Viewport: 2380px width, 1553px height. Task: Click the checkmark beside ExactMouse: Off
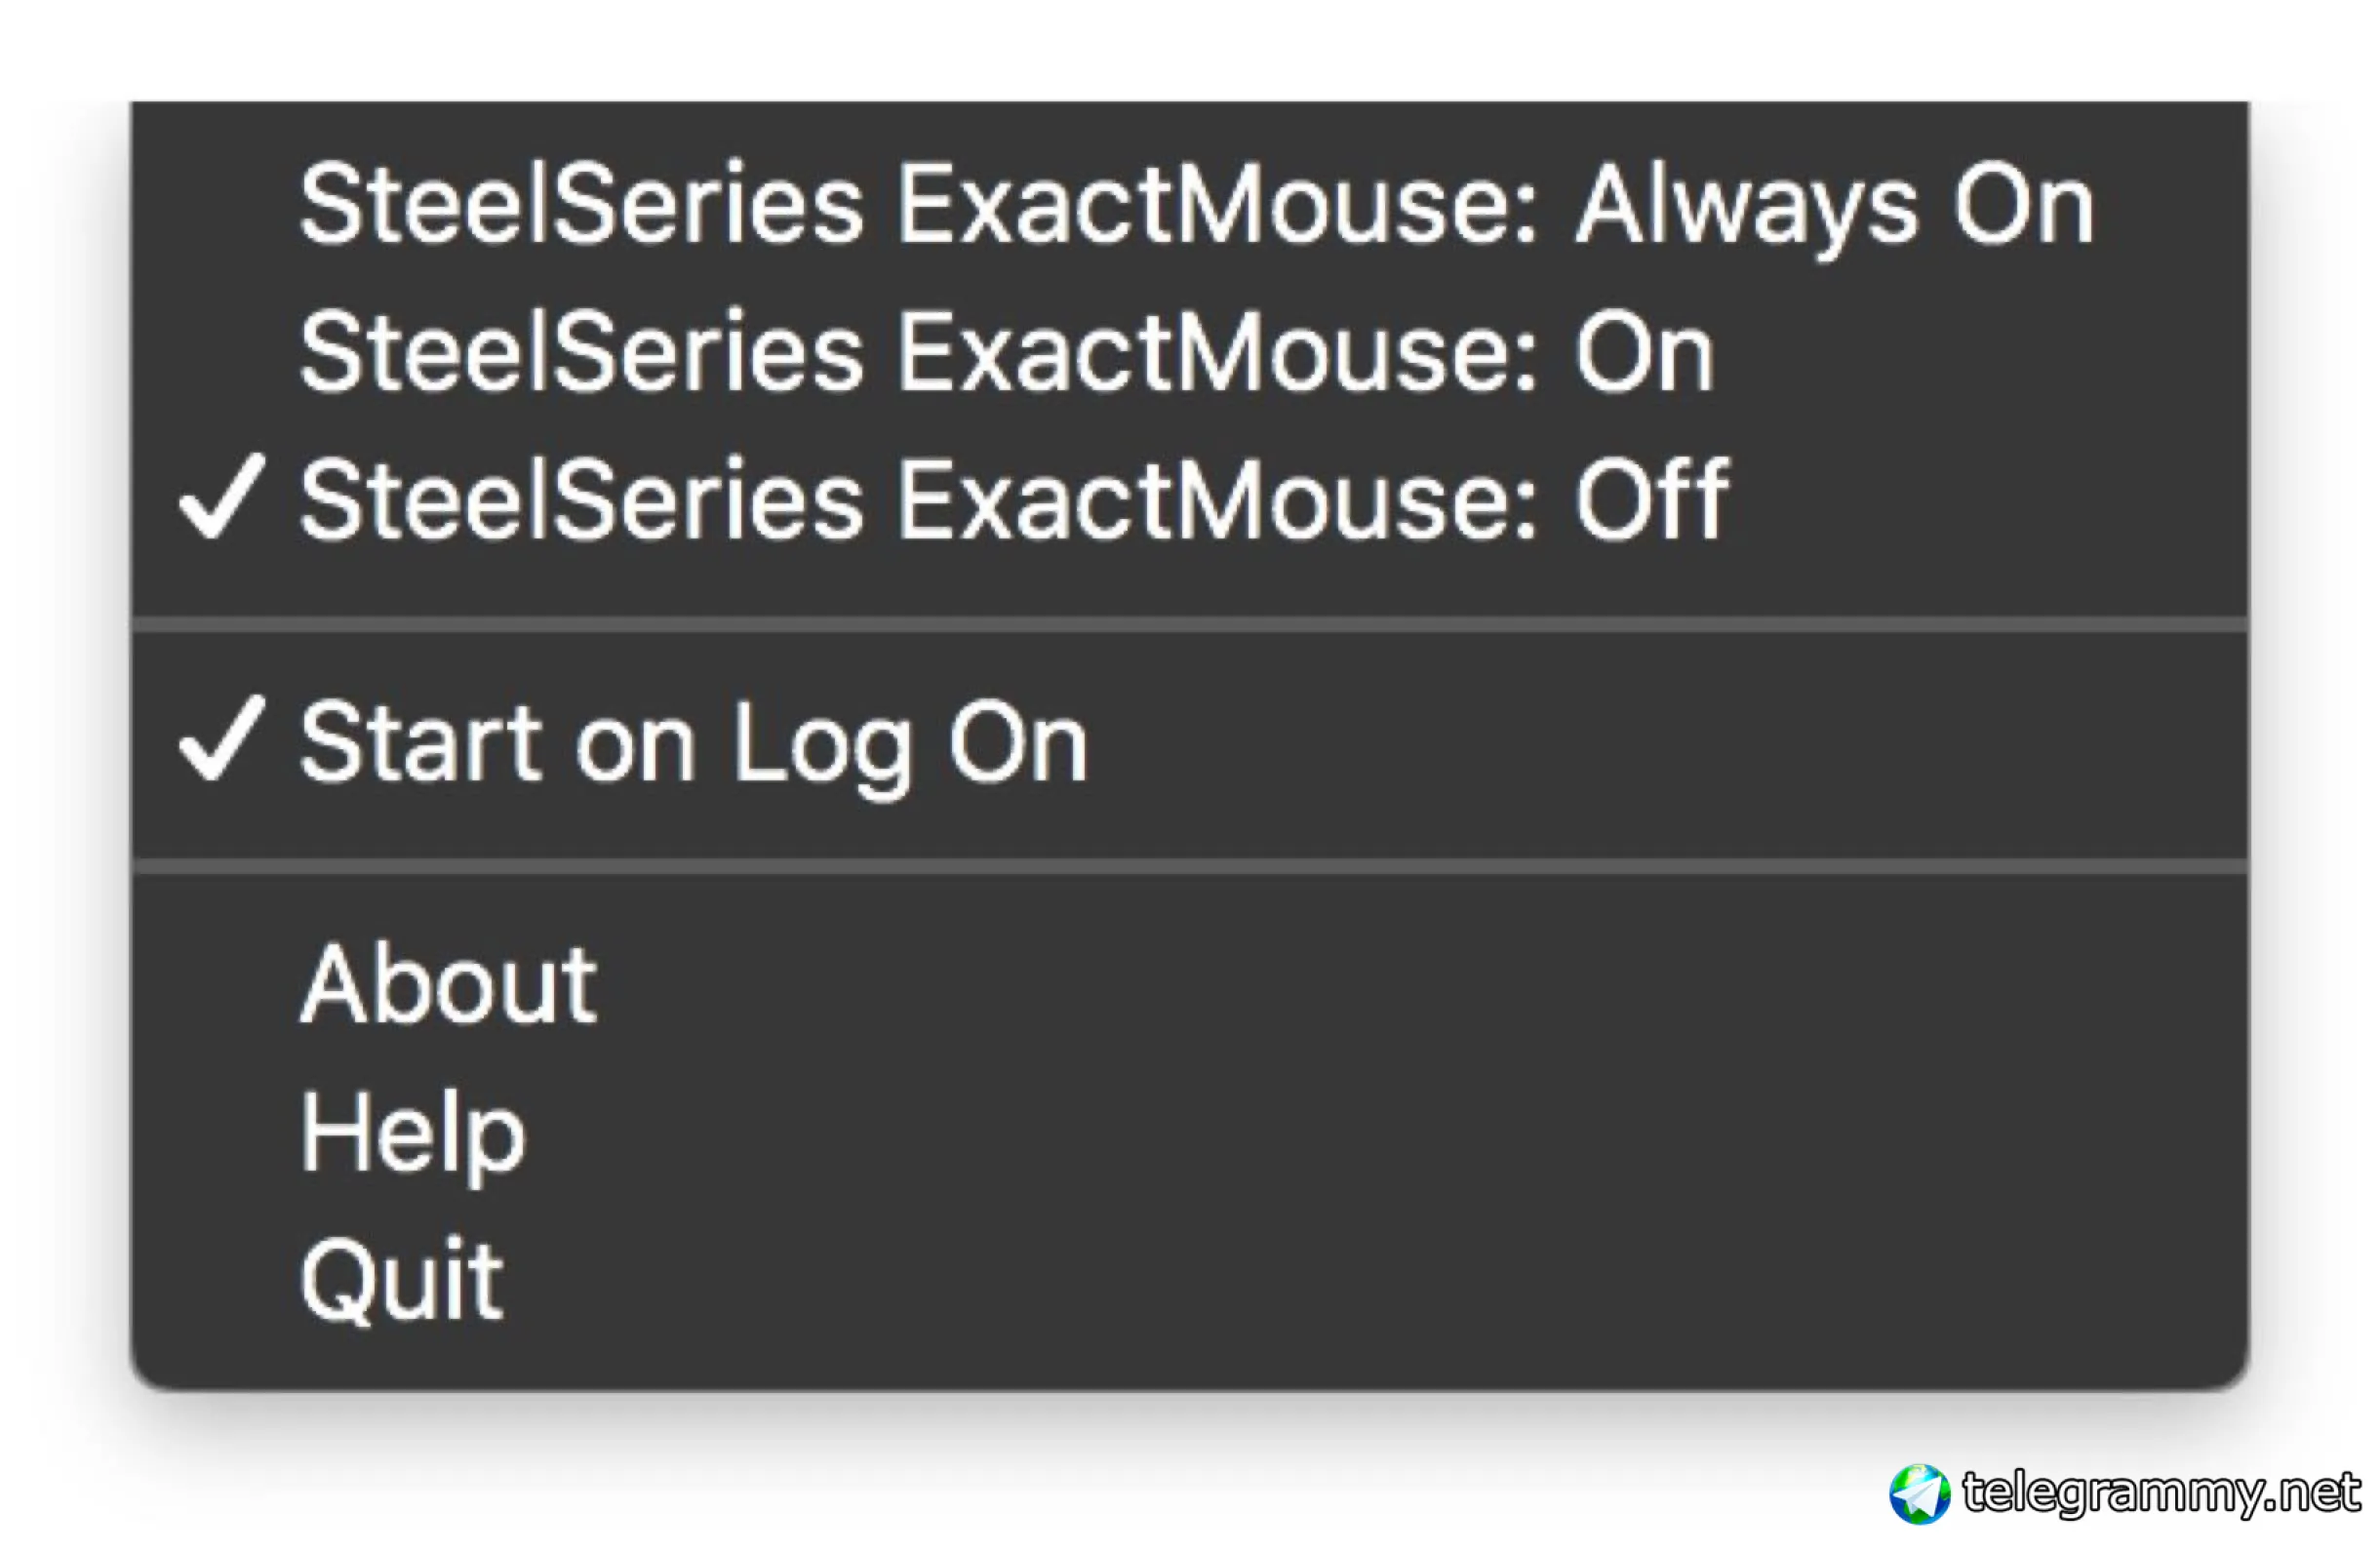click(221, 497)
